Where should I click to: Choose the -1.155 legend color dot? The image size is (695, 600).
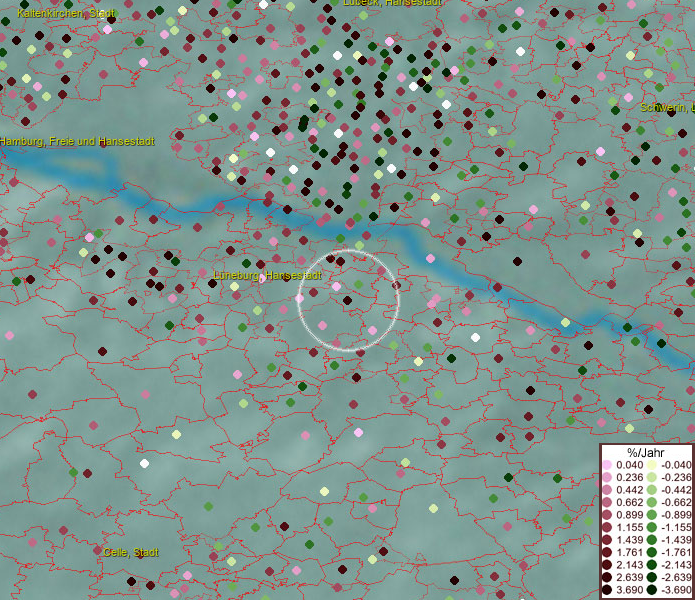(x=652, y=527)
